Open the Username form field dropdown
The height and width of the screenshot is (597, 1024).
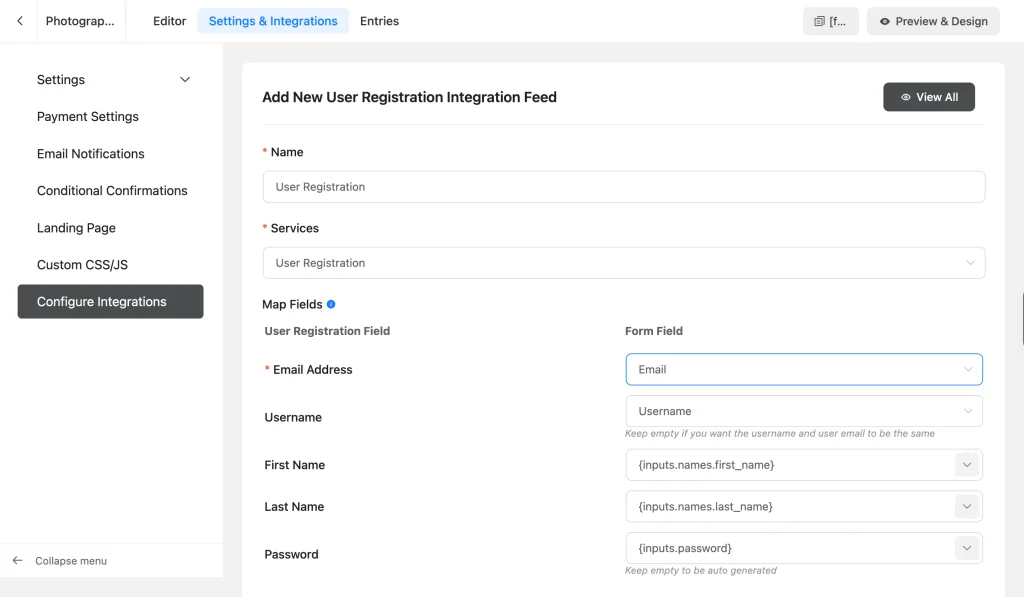click(x=804, y=411)
